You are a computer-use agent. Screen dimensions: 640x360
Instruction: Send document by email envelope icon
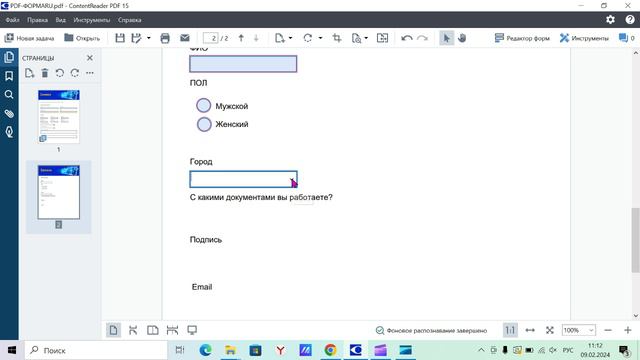184,38
